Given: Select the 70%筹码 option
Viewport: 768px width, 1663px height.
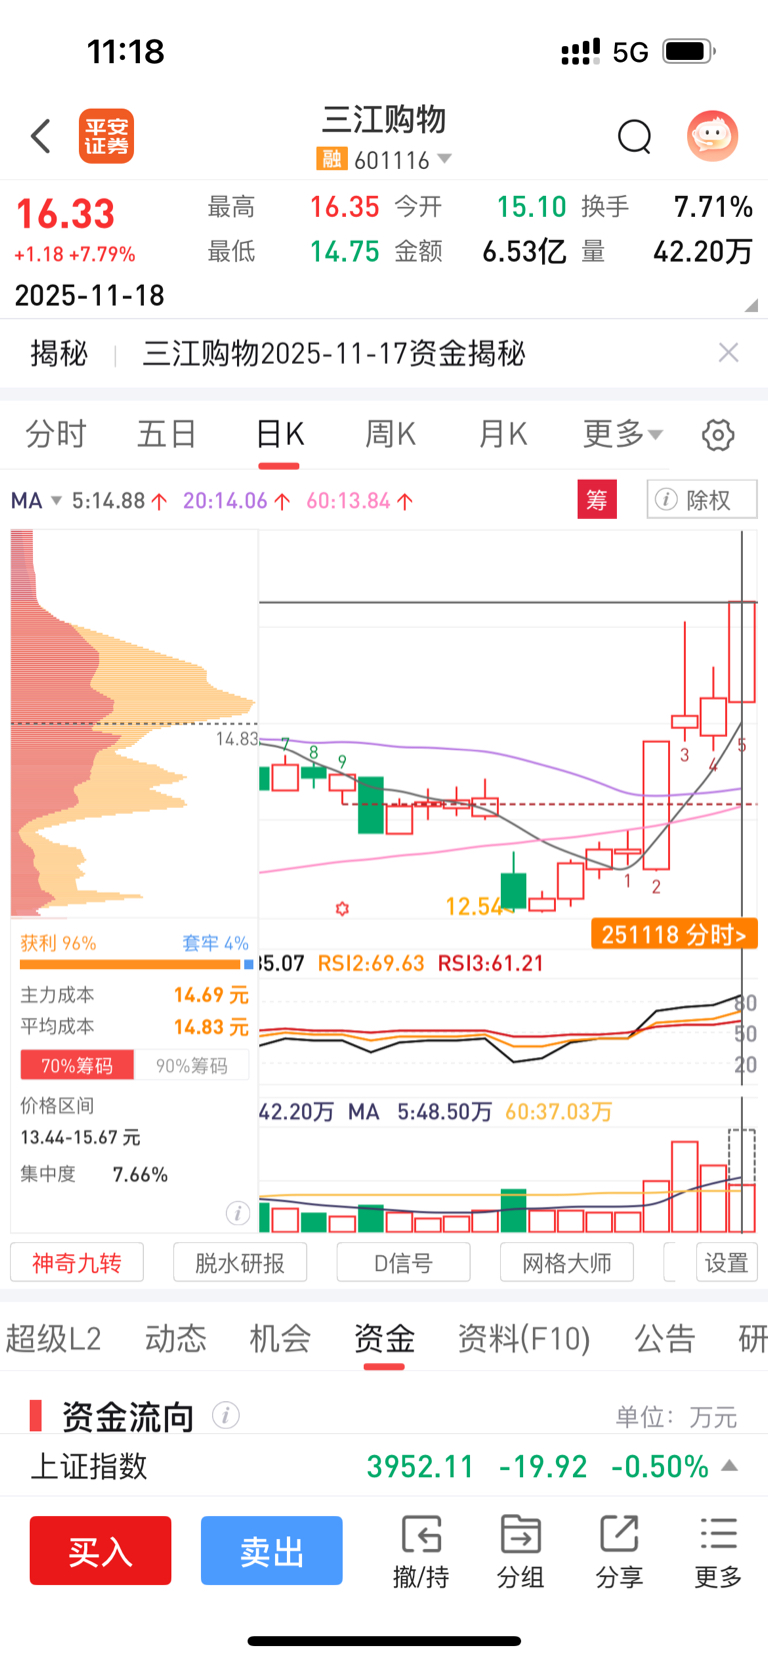Looking at the screenshot, I should [x=77, y=1066].
